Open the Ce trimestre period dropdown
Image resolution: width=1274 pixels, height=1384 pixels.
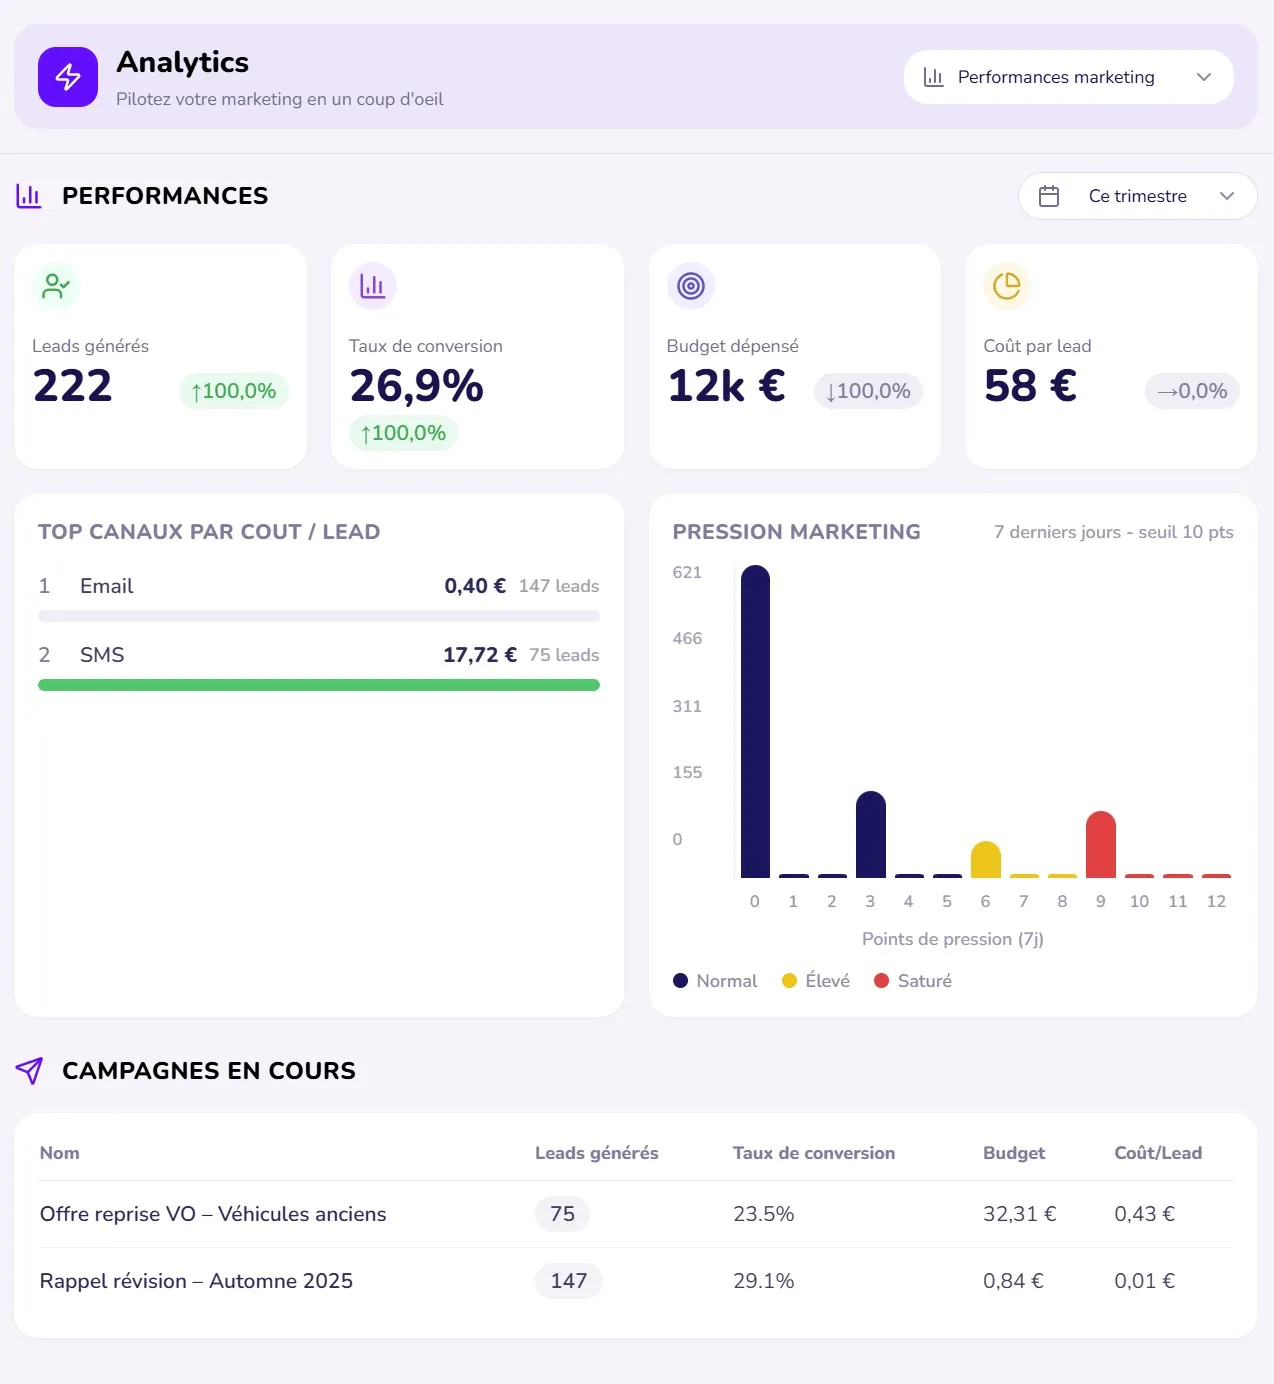(x=1137, y=196)
